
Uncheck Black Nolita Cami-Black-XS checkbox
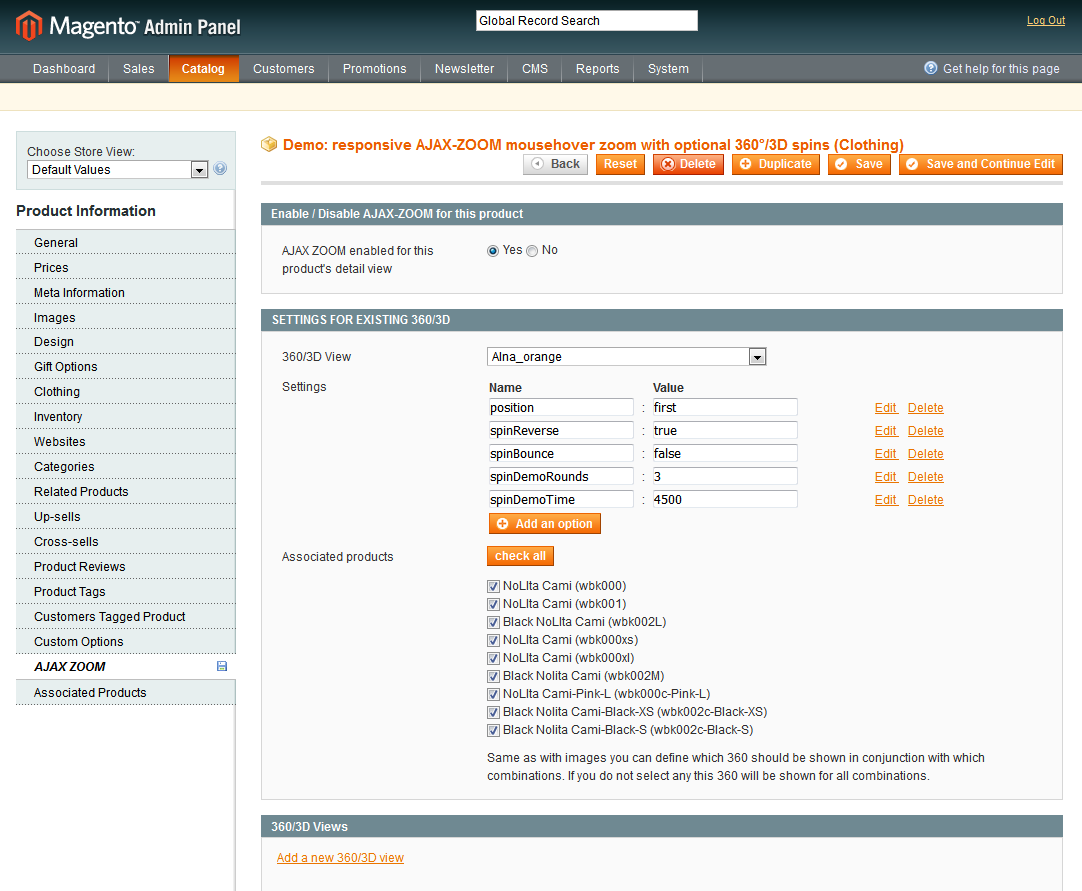[493, 712]
